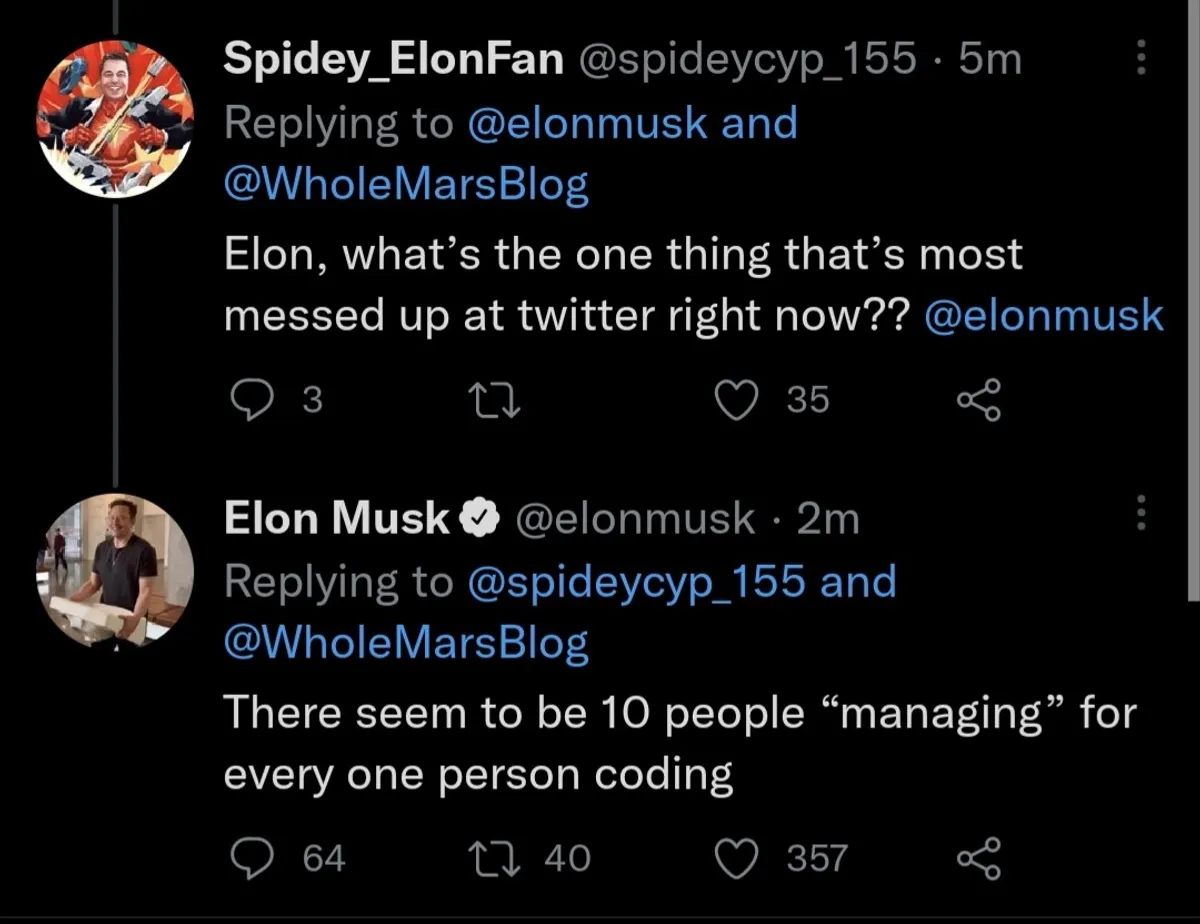1200x924 pixels.
Task: Click the Elon Musk display name
Action: [336, 518]
